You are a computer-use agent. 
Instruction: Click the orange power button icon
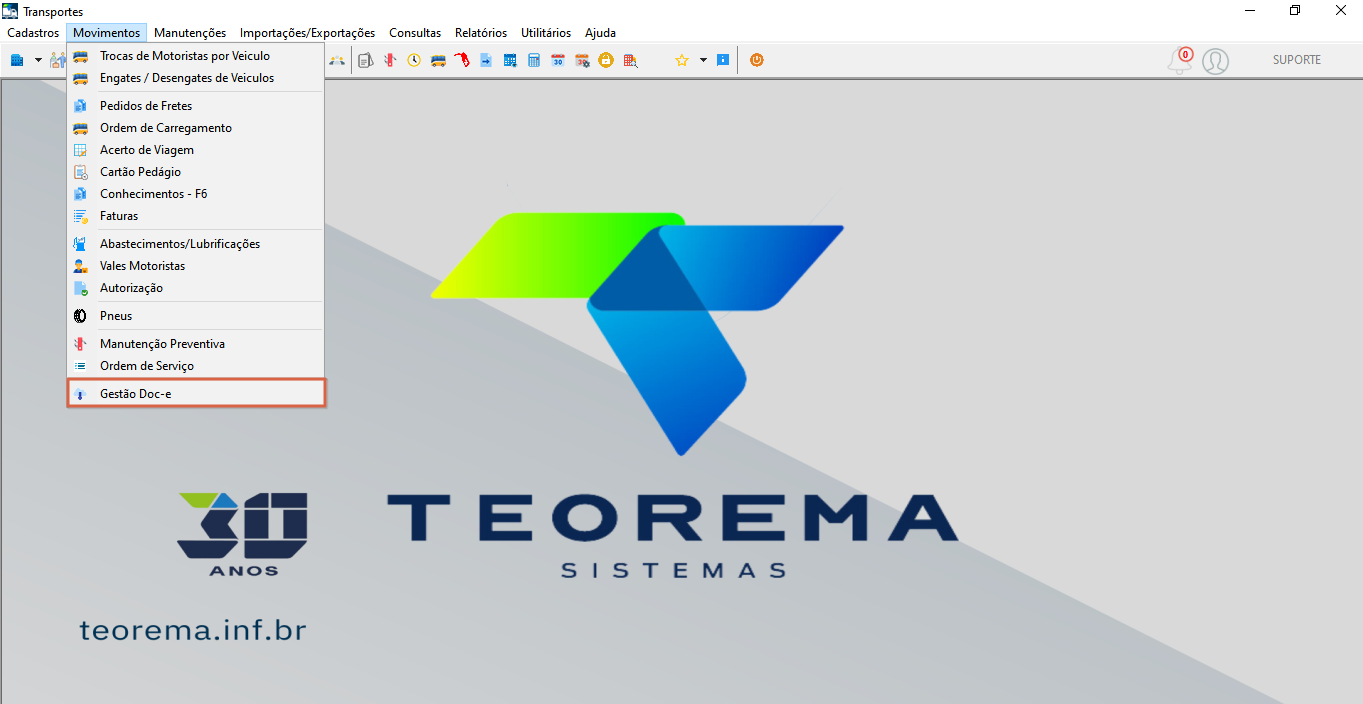757,60
